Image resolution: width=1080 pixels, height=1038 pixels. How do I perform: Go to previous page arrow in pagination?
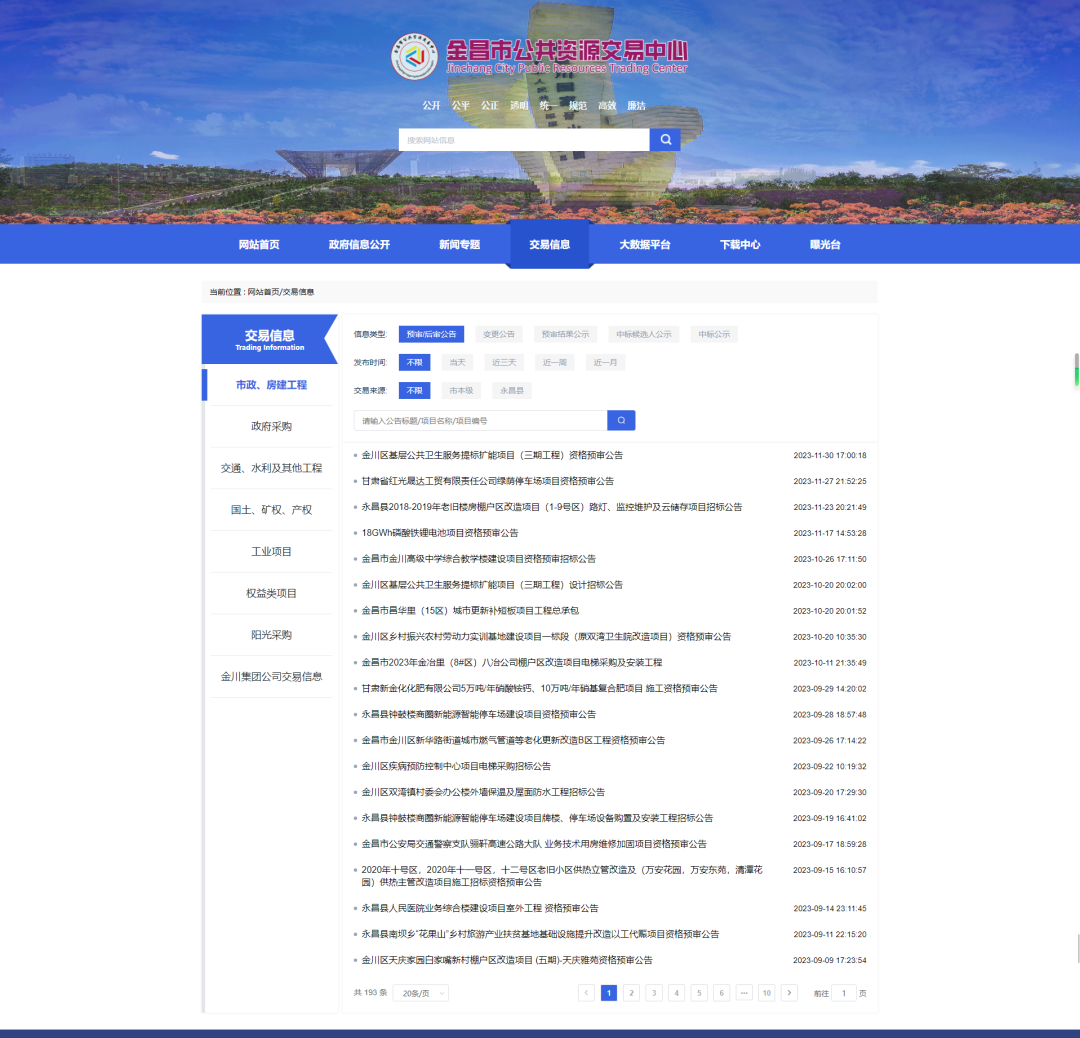click(586, 993)
